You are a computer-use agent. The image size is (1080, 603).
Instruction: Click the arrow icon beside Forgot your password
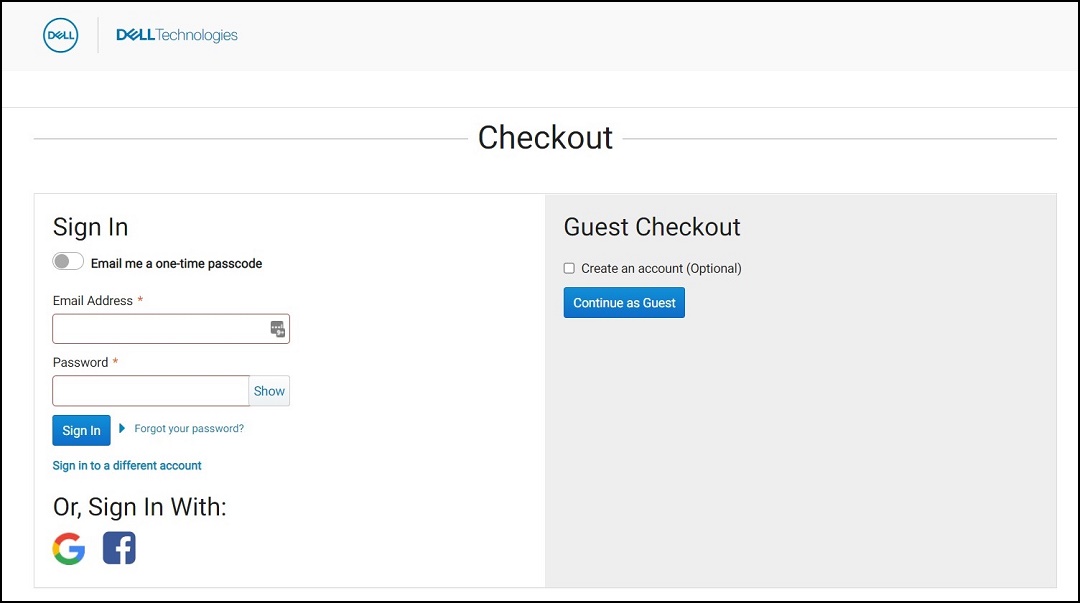tap(124, 428)
